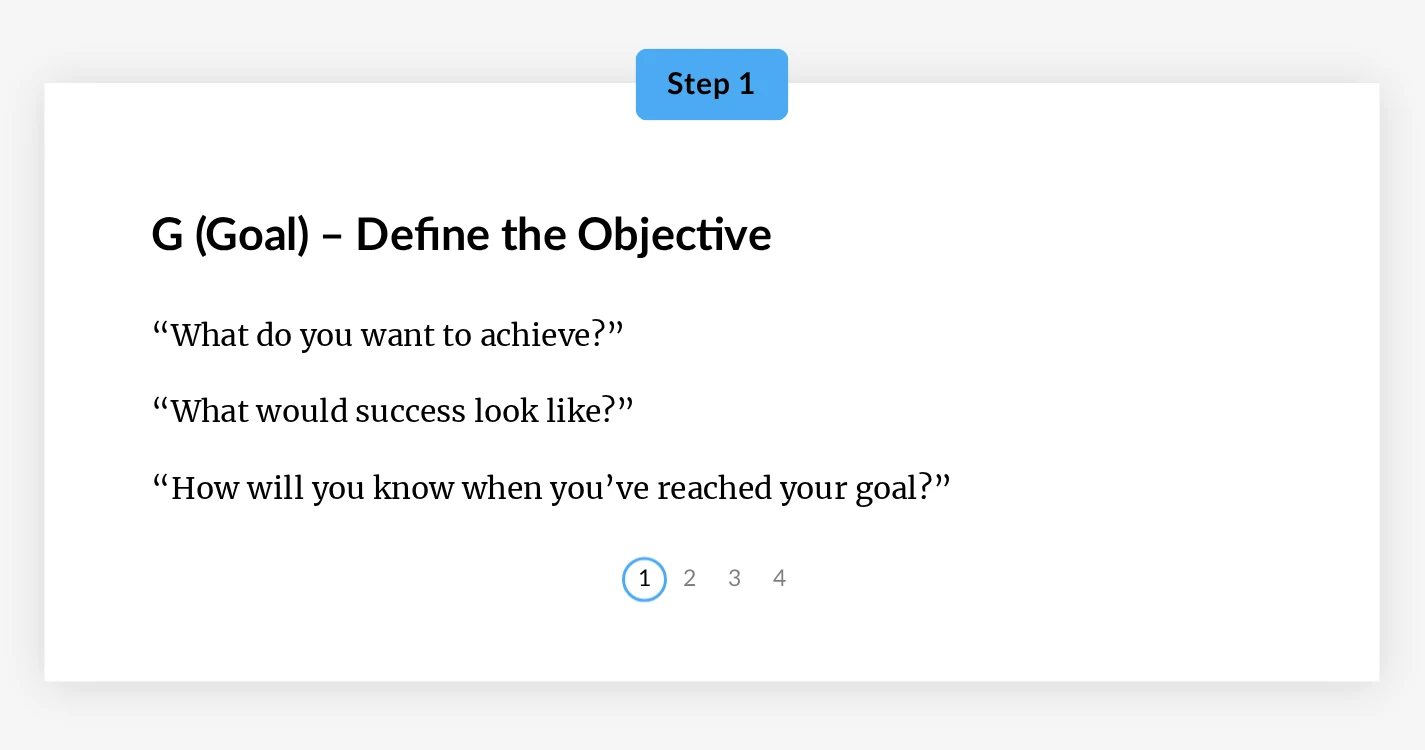Select the "What do you want to achieve?" line
The height and width of the screenshot is (750, 1425).
click(388, 334)
